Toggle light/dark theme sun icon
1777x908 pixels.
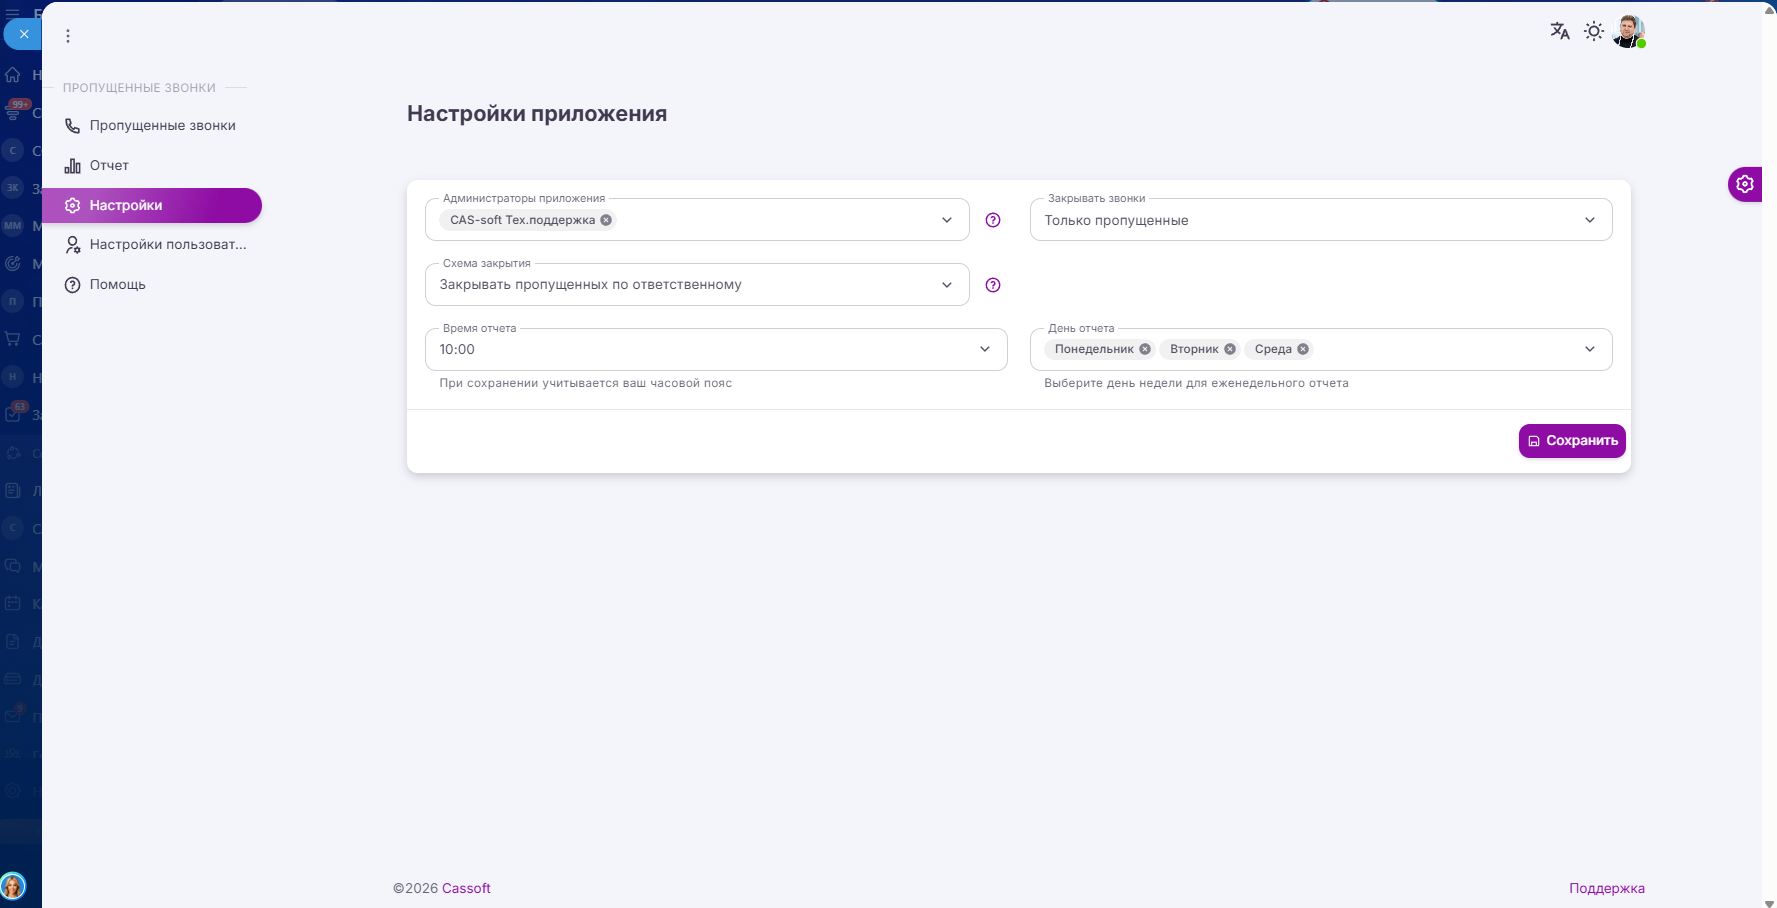click(x=1594, y=31)
